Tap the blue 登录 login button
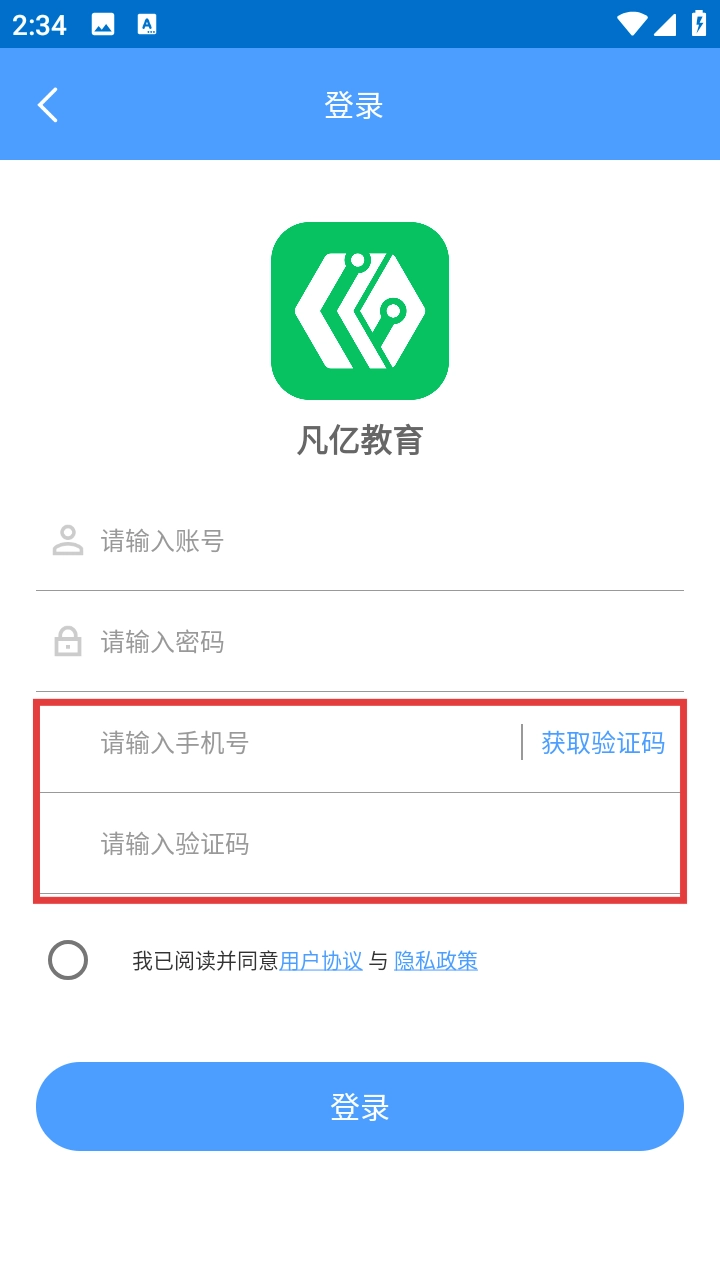The width and height of the screenshot is (720, 1280). tap(360, 1106)
